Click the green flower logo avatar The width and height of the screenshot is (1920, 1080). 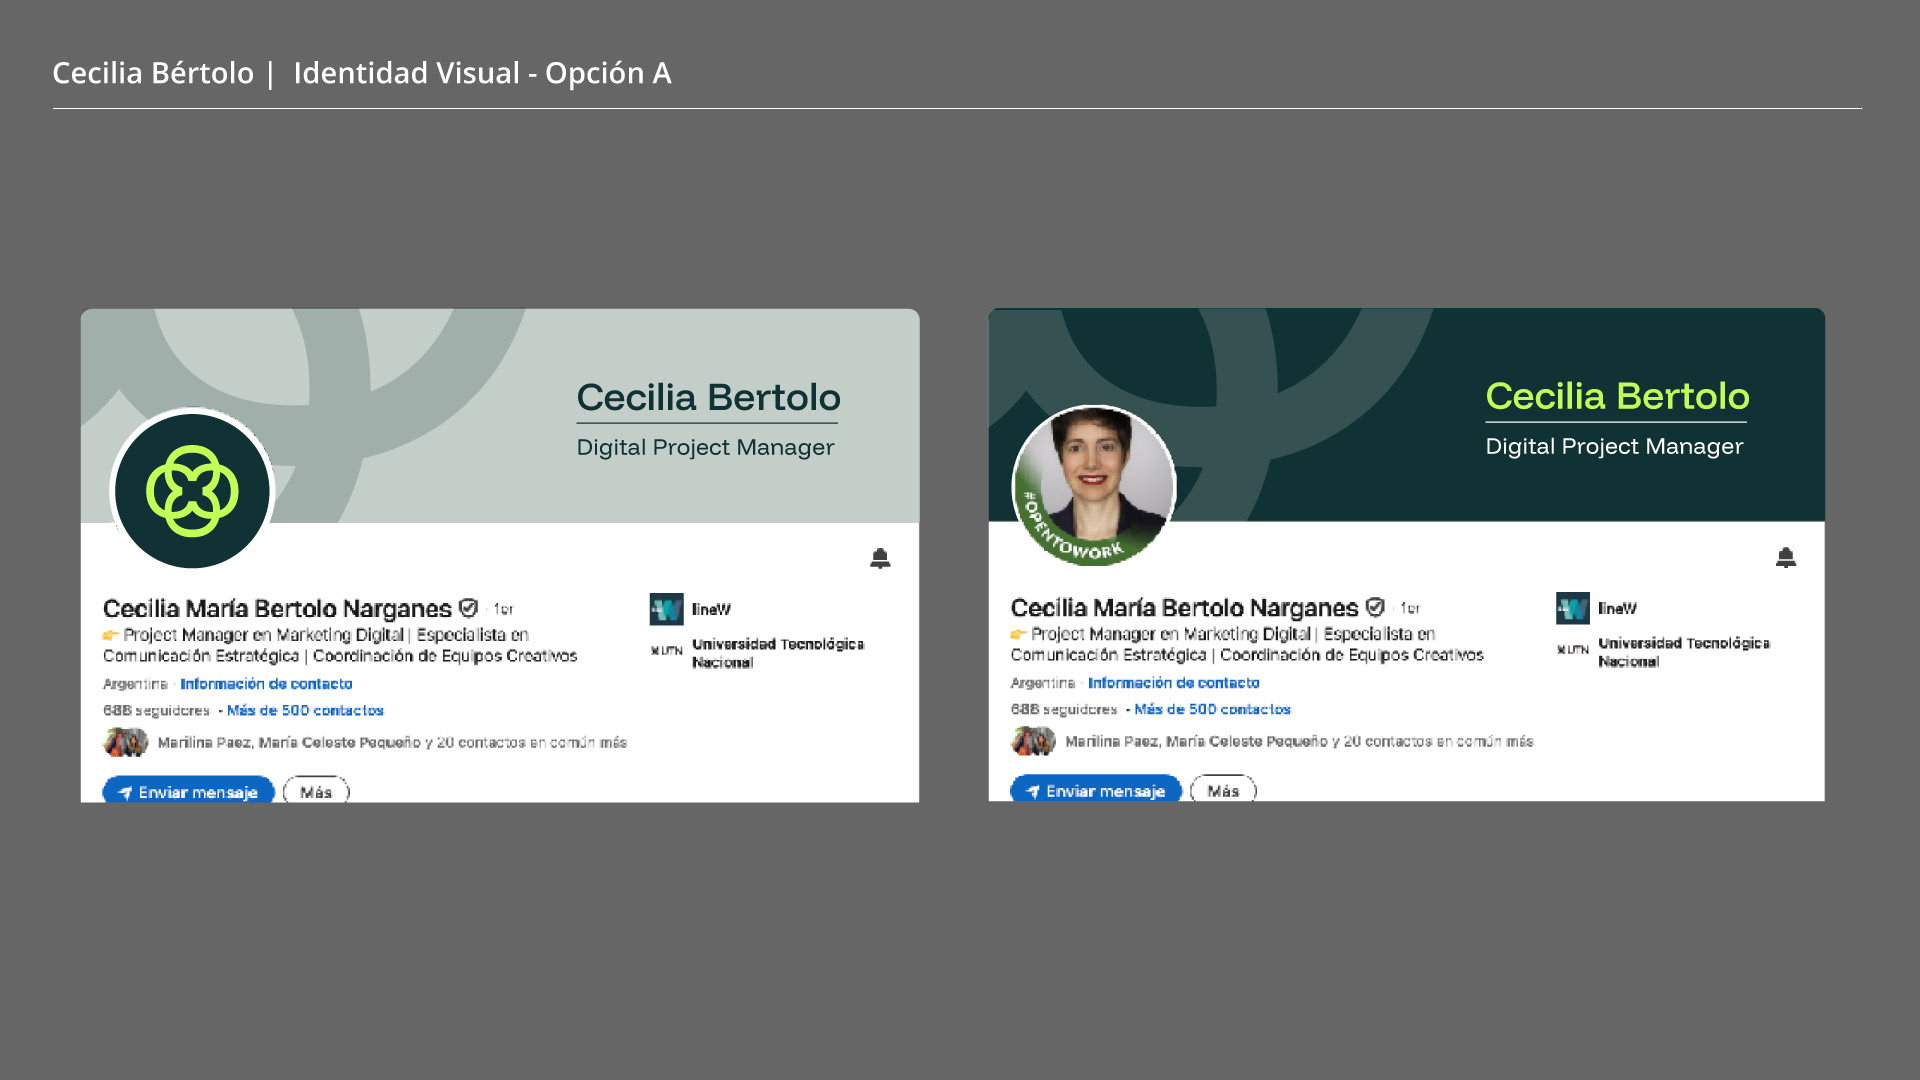pyautogui.click(x=192, y=491)
